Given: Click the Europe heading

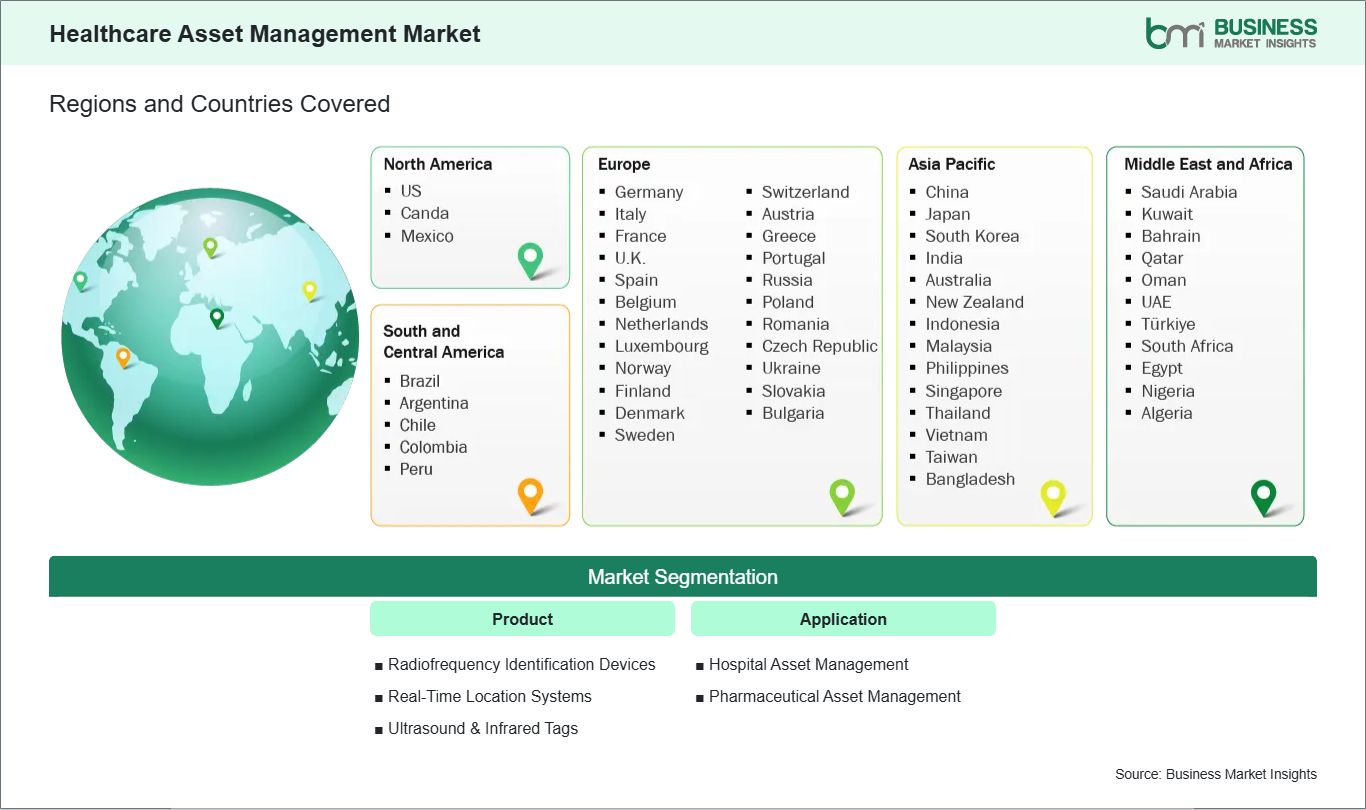Looking at the screenshot, I should [x=624, y=164].
